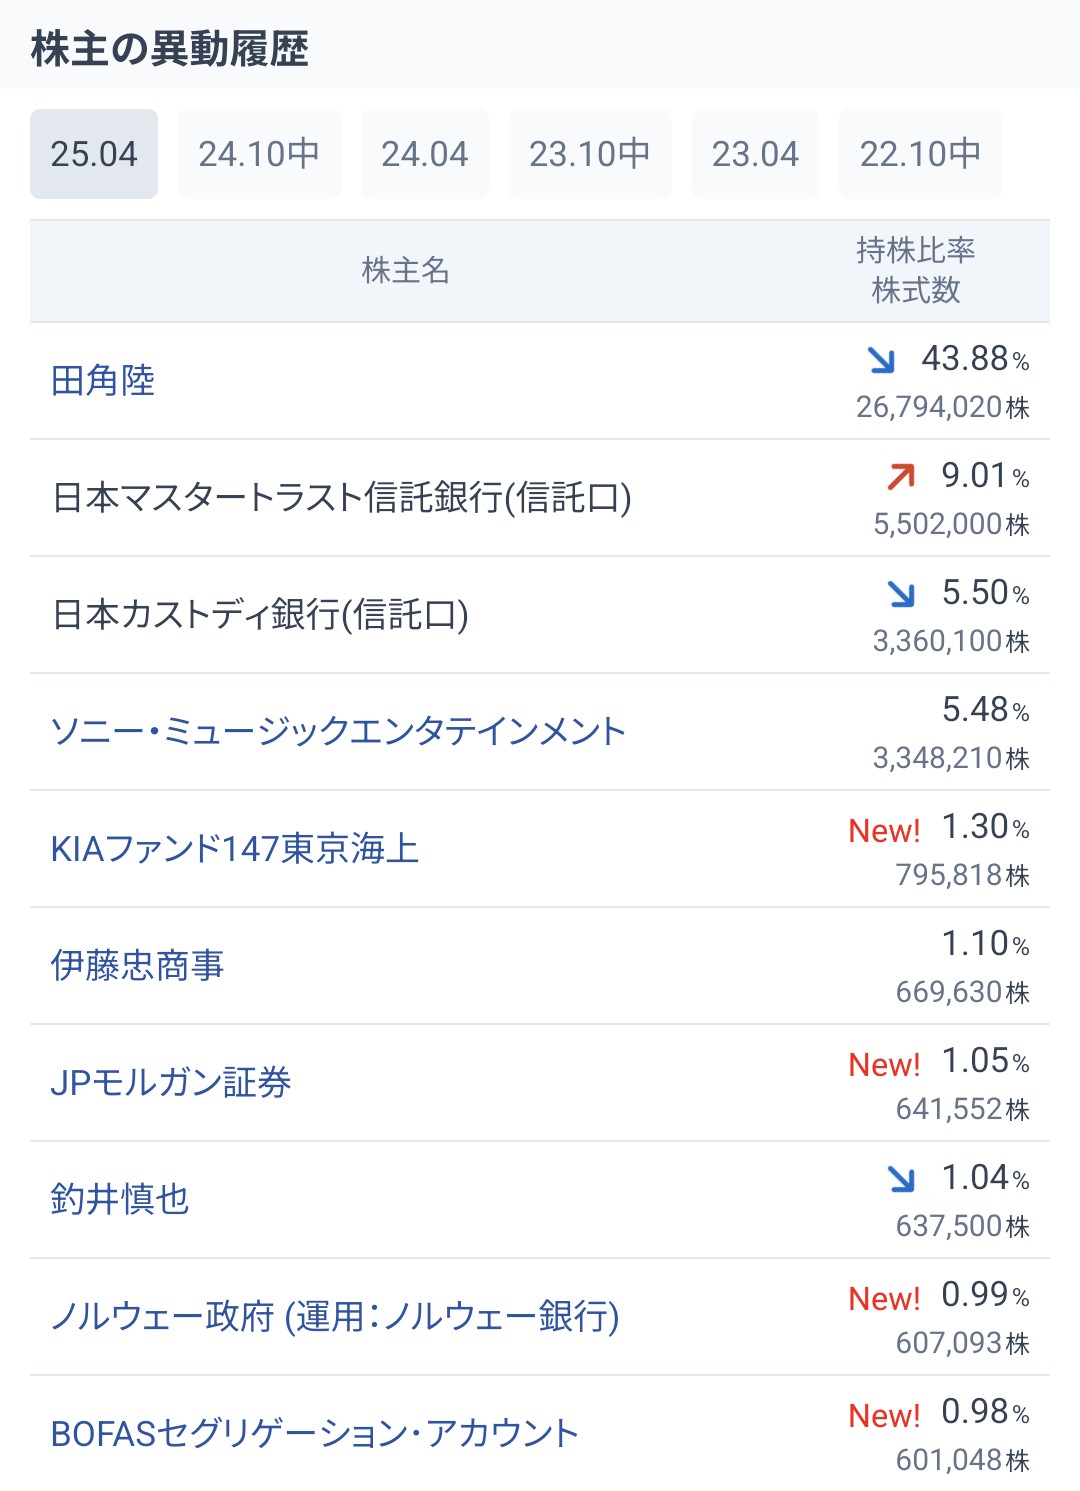
Task: Open BOFASセグリゲーション・アカウント link
Action: (314, 1434)
